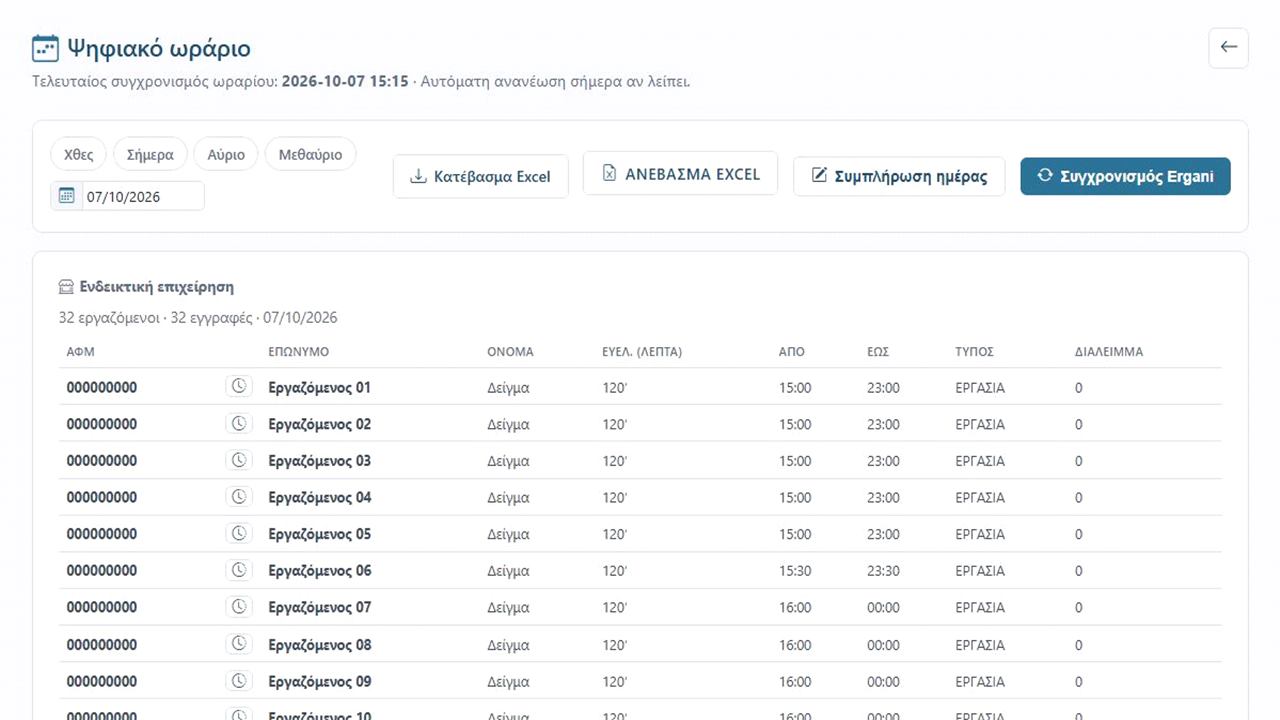This screenshot has height=720, width=1280.
Task: Click clock icon for Εργαζόμενος 08
Action: point(239,644)
